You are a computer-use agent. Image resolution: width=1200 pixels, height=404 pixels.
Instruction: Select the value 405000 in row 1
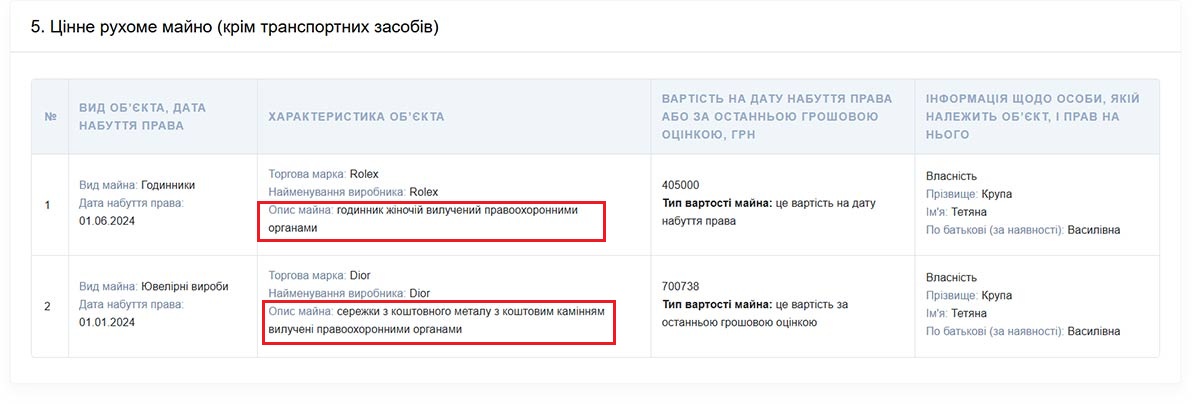[x=681, y=185]
